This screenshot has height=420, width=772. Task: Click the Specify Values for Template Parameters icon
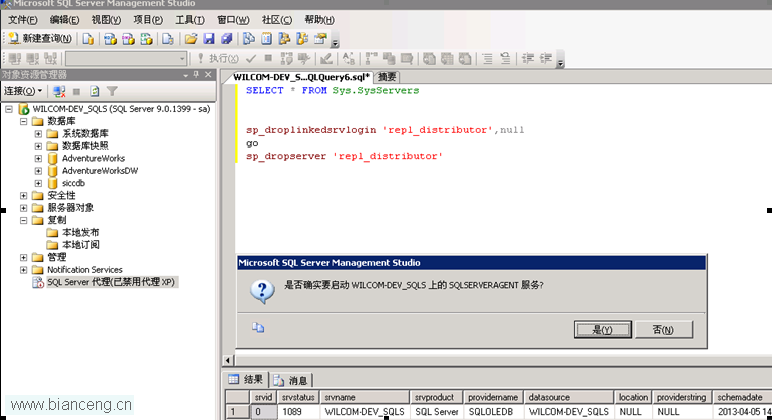click(349, 59)
